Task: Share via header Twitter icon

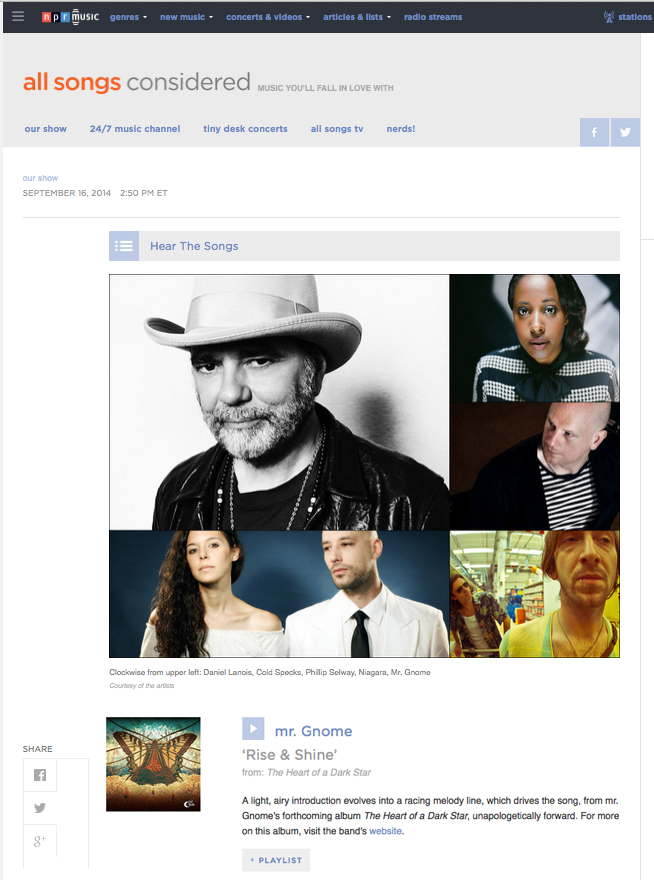Action: [625, 132]
